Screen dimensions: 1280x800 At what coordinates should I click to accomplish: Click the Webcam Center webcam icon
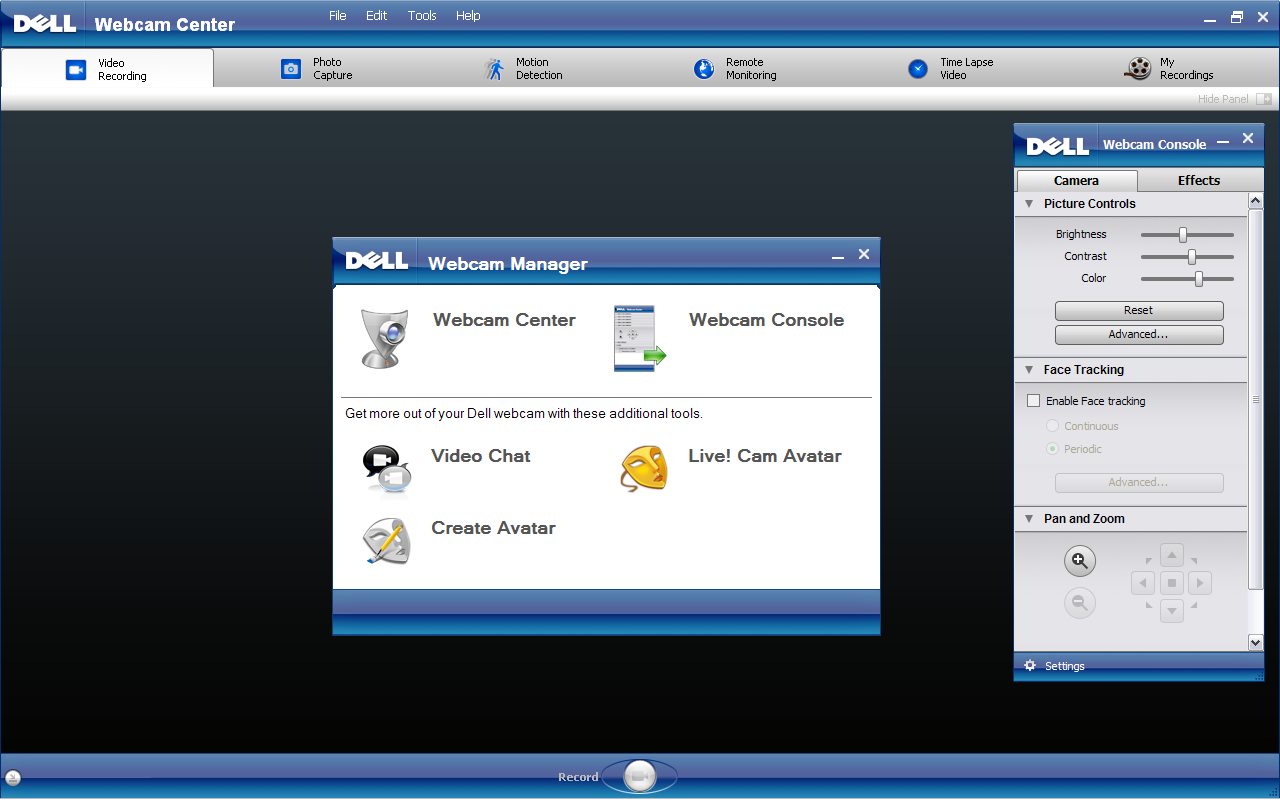[x=385, y=339]
